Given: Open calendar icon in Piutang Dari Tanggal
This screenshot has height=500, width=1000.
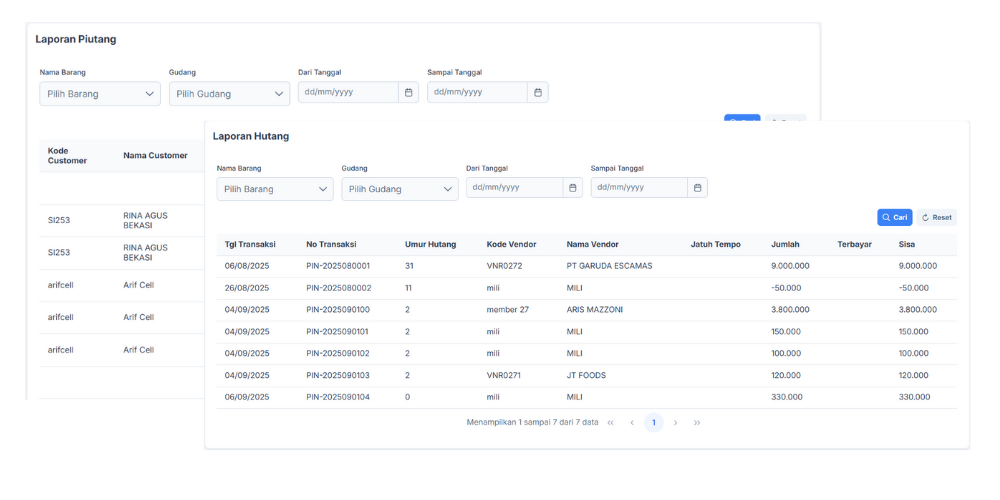Looking at the screenshot, I should (x=408, y=92).
